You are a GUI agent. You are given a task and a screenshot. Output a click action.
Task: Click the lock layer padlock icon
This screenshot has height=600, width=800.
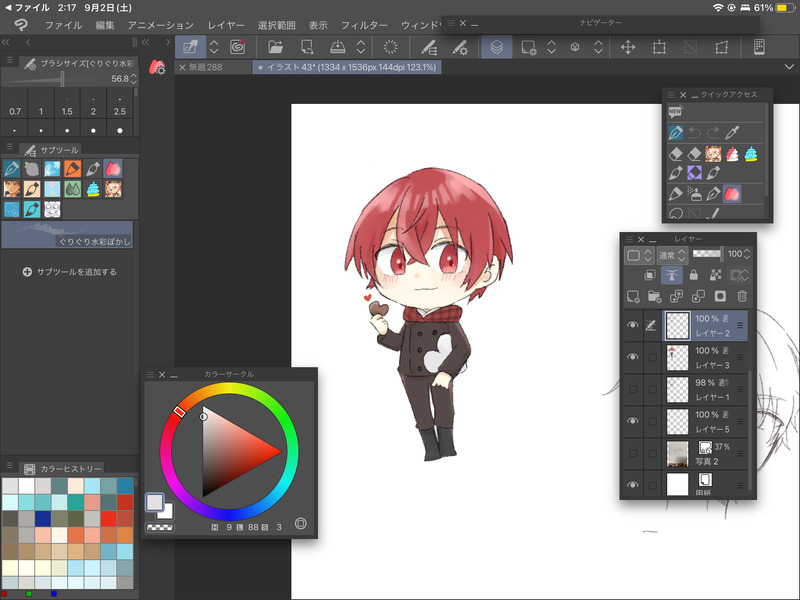[x=693, y=275]
